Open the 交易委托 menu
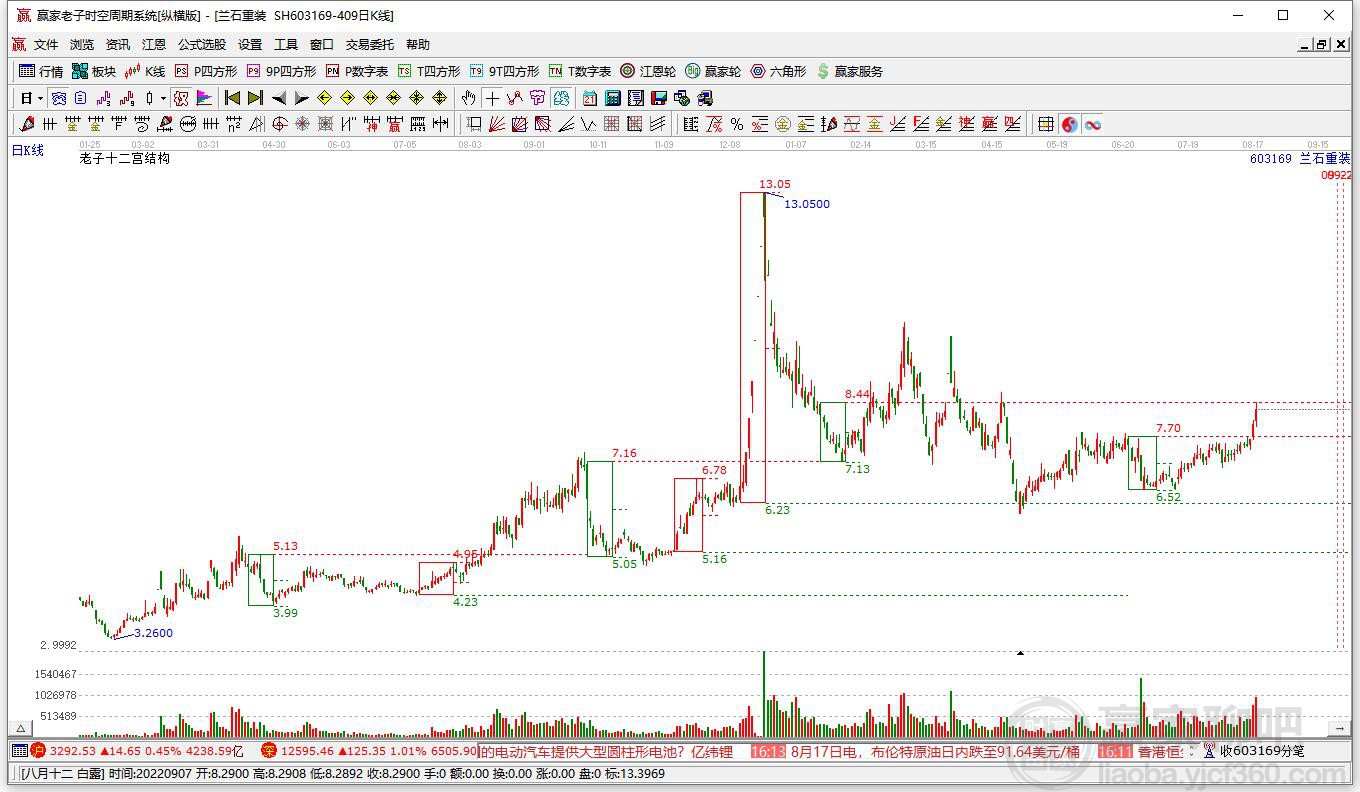Screen dimensions: 1360x792 pos(370,45)
